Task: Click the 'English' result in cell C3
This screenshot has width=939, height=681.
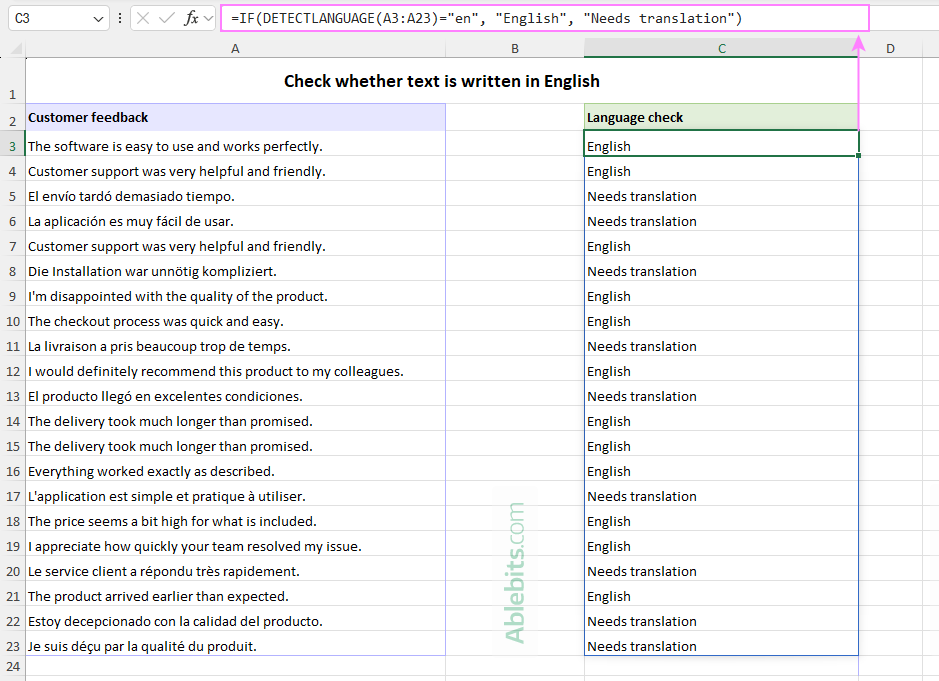Action: 721,144
